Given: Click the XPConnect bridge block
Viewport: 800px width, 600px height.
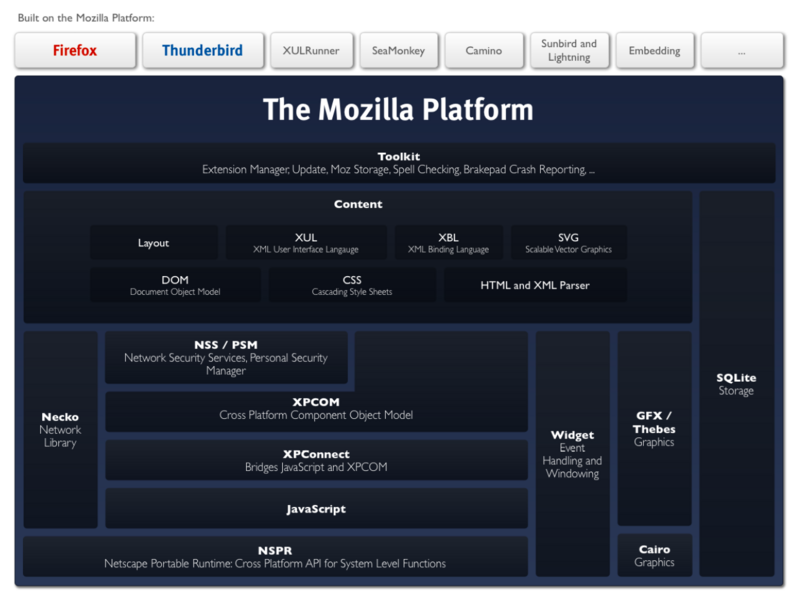Looking at the screenshot, I should tap(316, 460).
